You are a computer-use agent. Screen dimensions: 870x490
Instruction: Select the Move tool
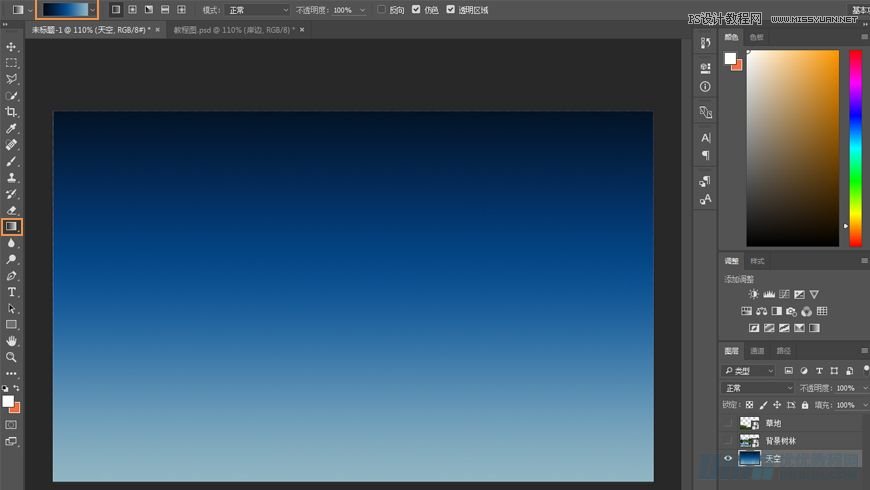tap(12, 46)
